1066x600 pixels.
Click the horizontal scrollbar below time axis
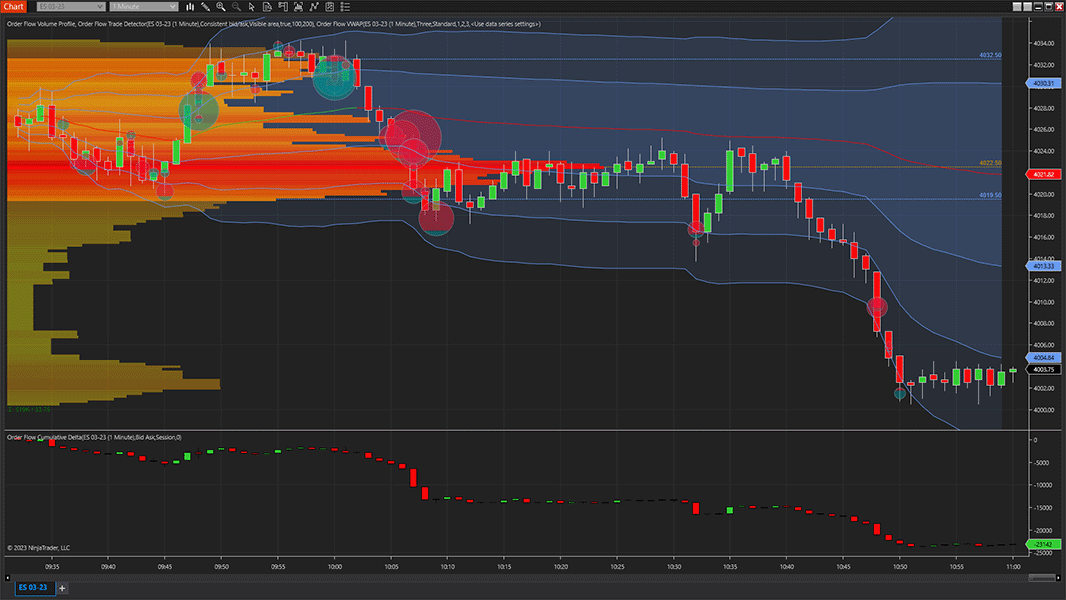(530, 577)
